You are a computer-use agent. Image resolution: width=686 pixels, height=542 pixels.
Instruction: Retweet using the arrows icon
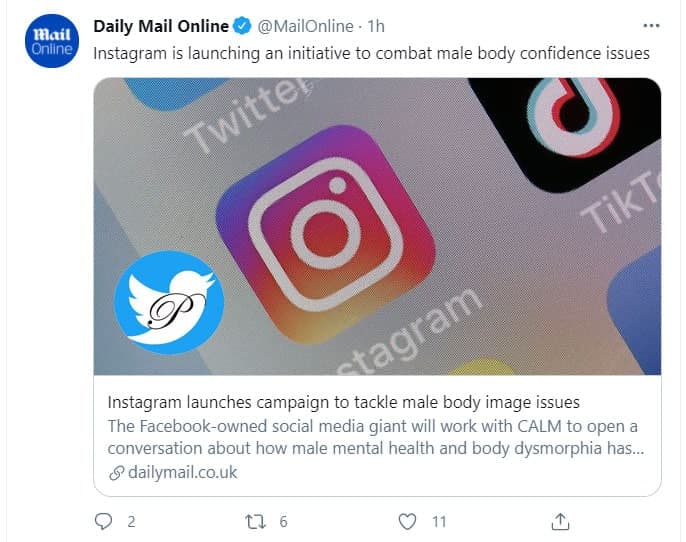pos(254,521)
